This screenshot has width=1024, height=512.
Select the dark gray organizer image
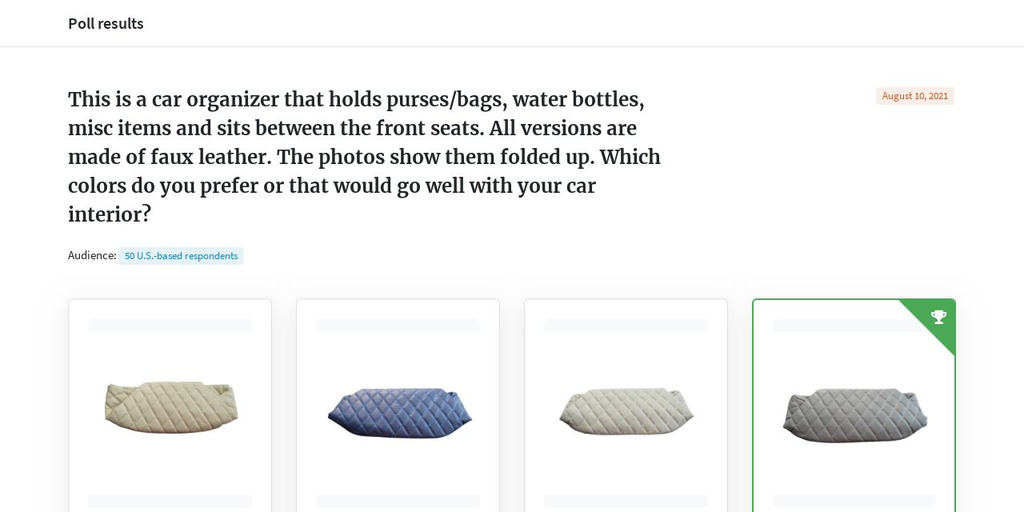coord(855,415)
